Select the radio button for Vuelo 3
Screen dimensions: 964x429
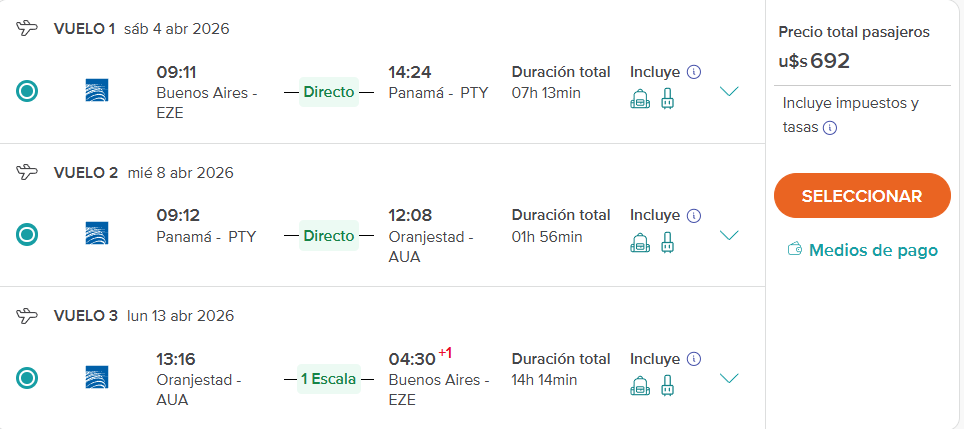point(28,378)
